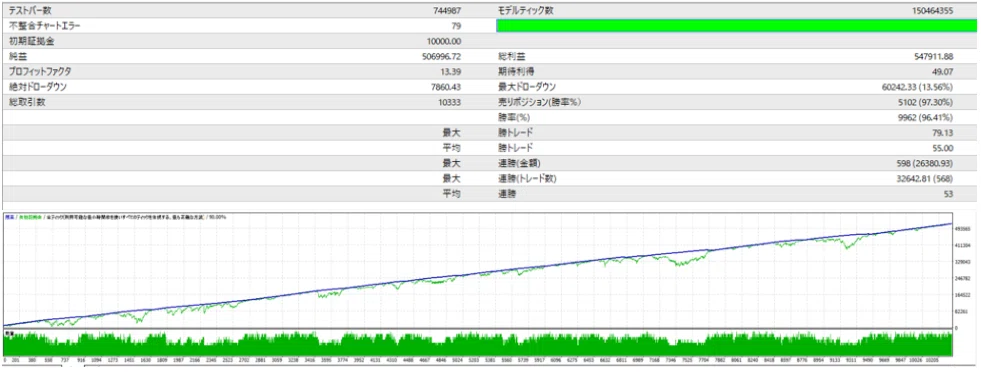Select the 最大ドローダウン label
This screenshot has width=981, height=372.
[527, 87]
